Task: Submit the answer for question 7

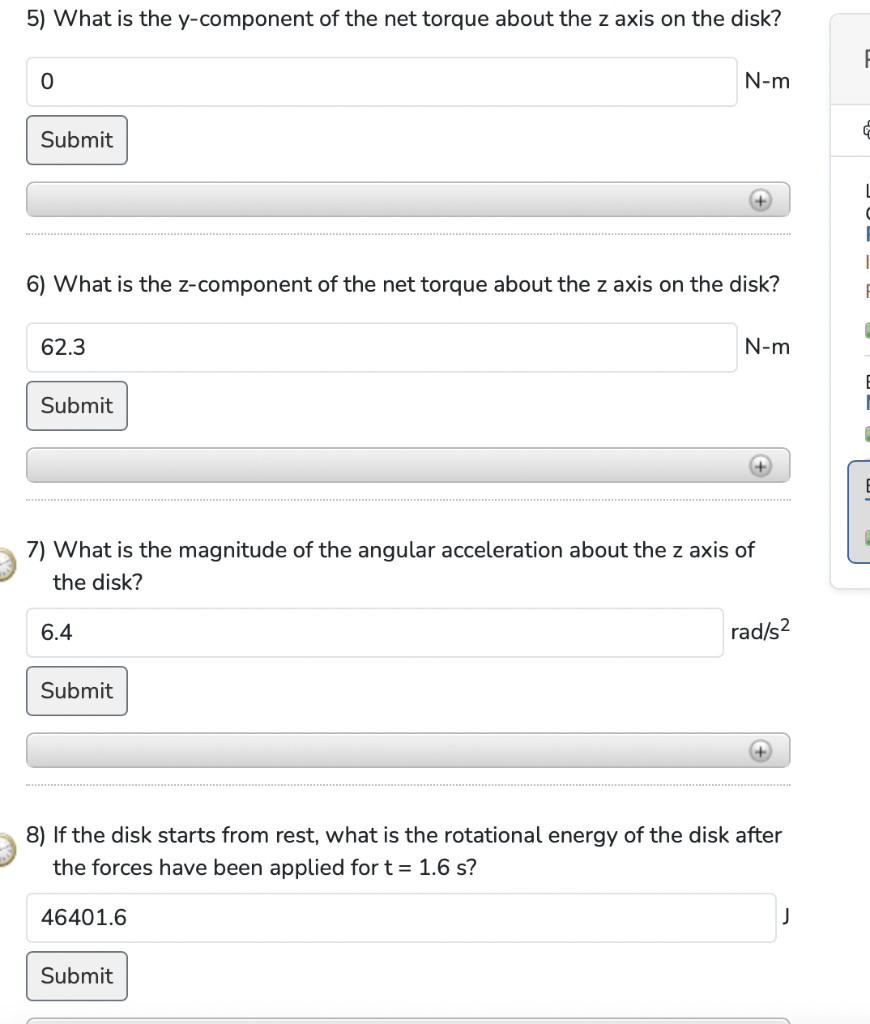Action: pyautogui.click(x=76, y=691)
